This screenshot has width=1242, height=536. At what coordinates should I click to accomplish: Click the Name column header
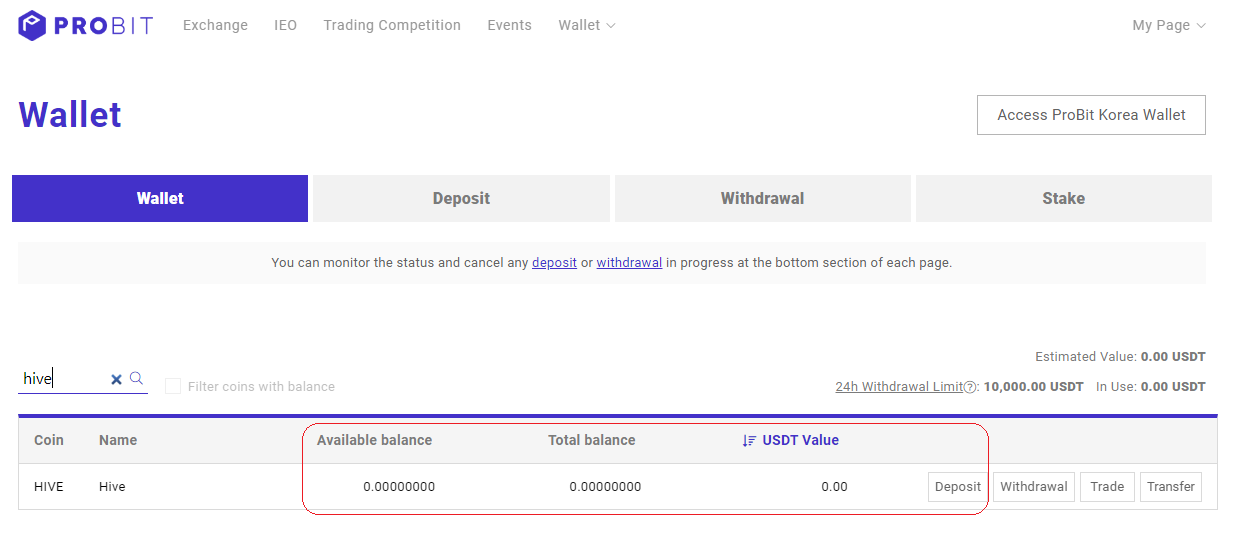click(x=118, y=440)
